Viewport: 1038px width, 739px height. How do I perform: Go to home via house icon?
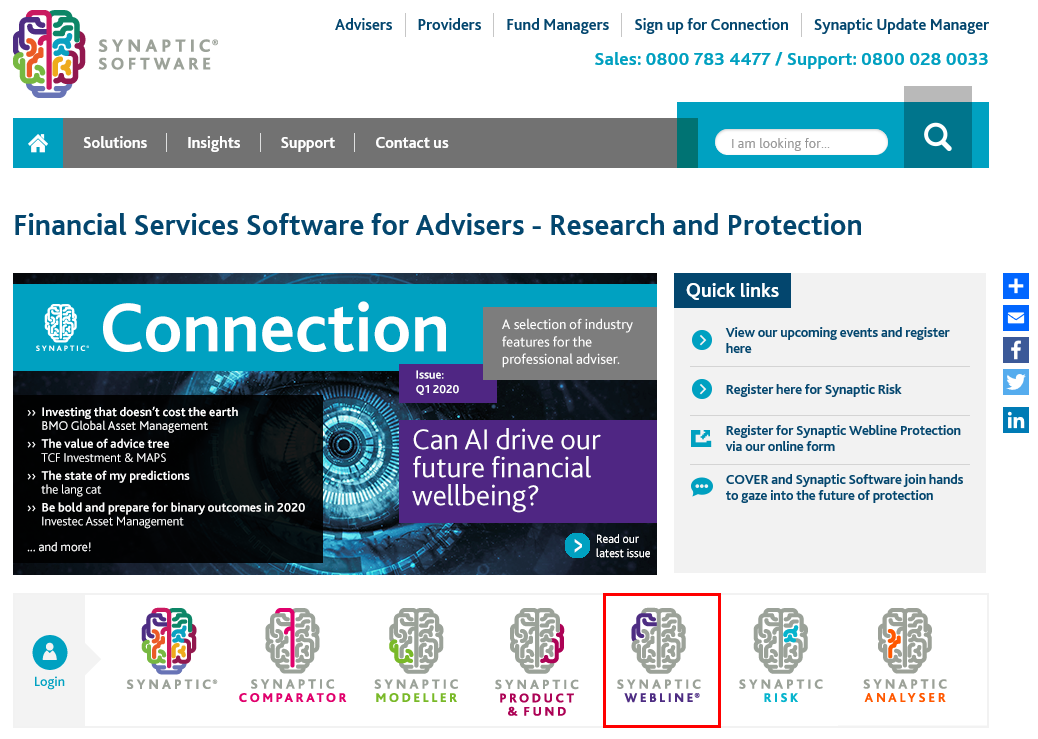tap(38, 143)
